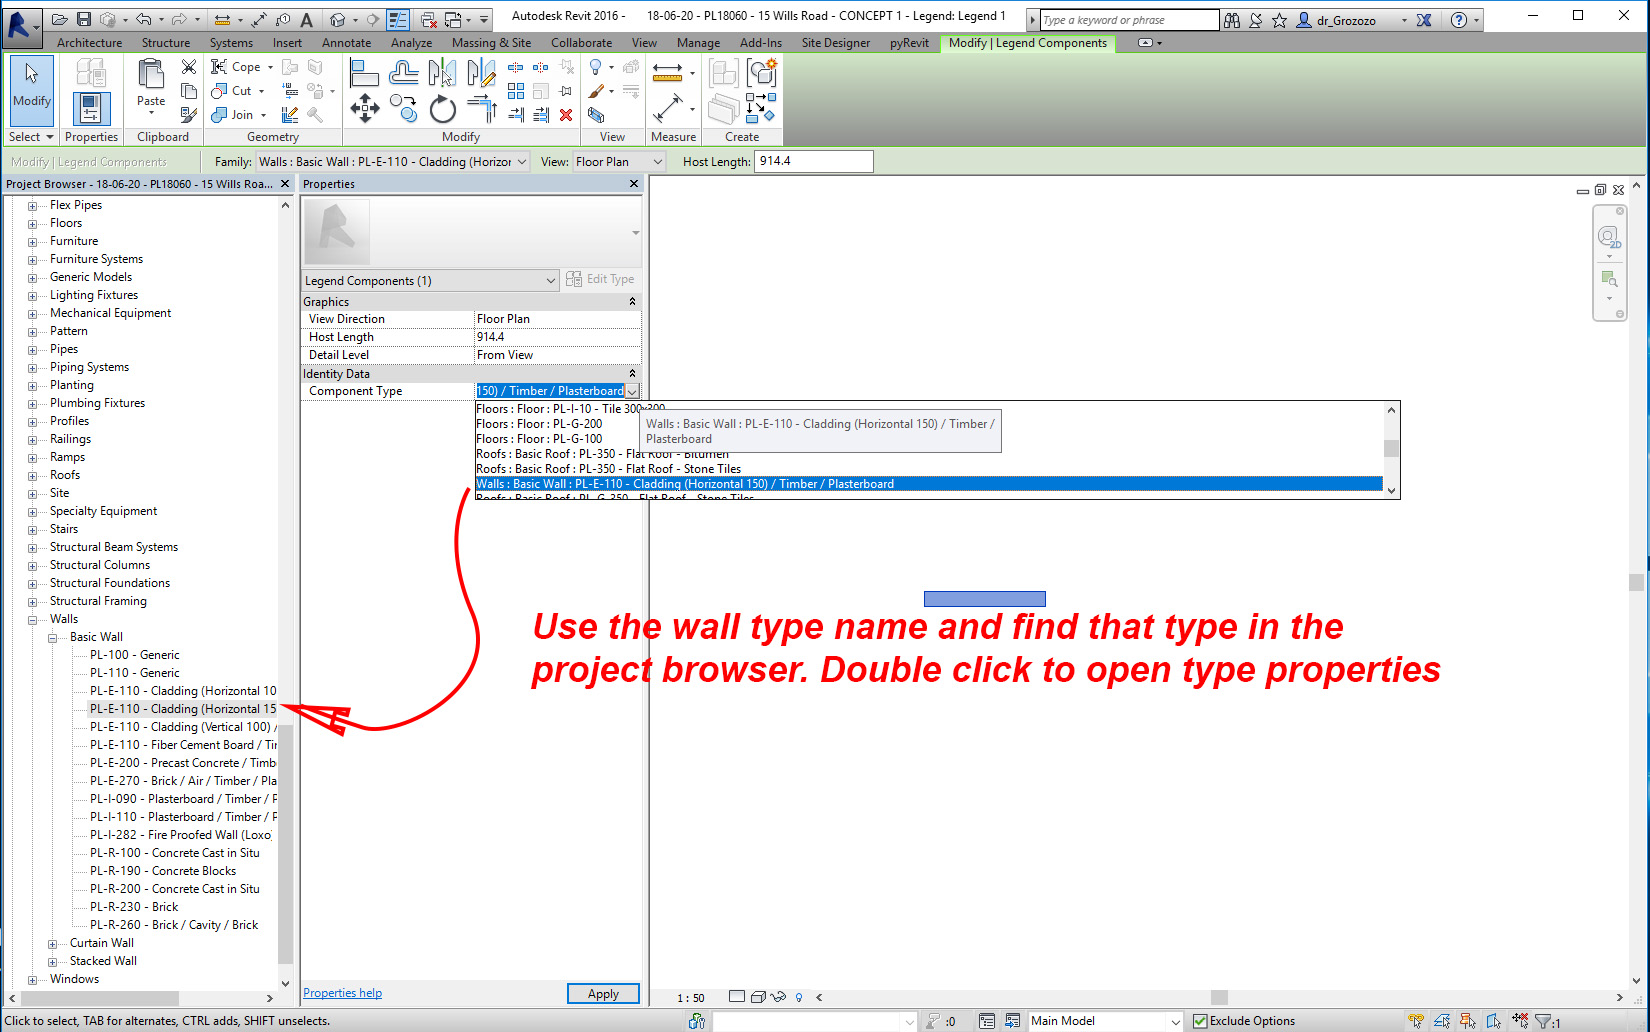This screenshot has height=1032, width=1650.
Task: Uncheck the Exclude Options checkbox
Action: [x=1199, y=1020]
